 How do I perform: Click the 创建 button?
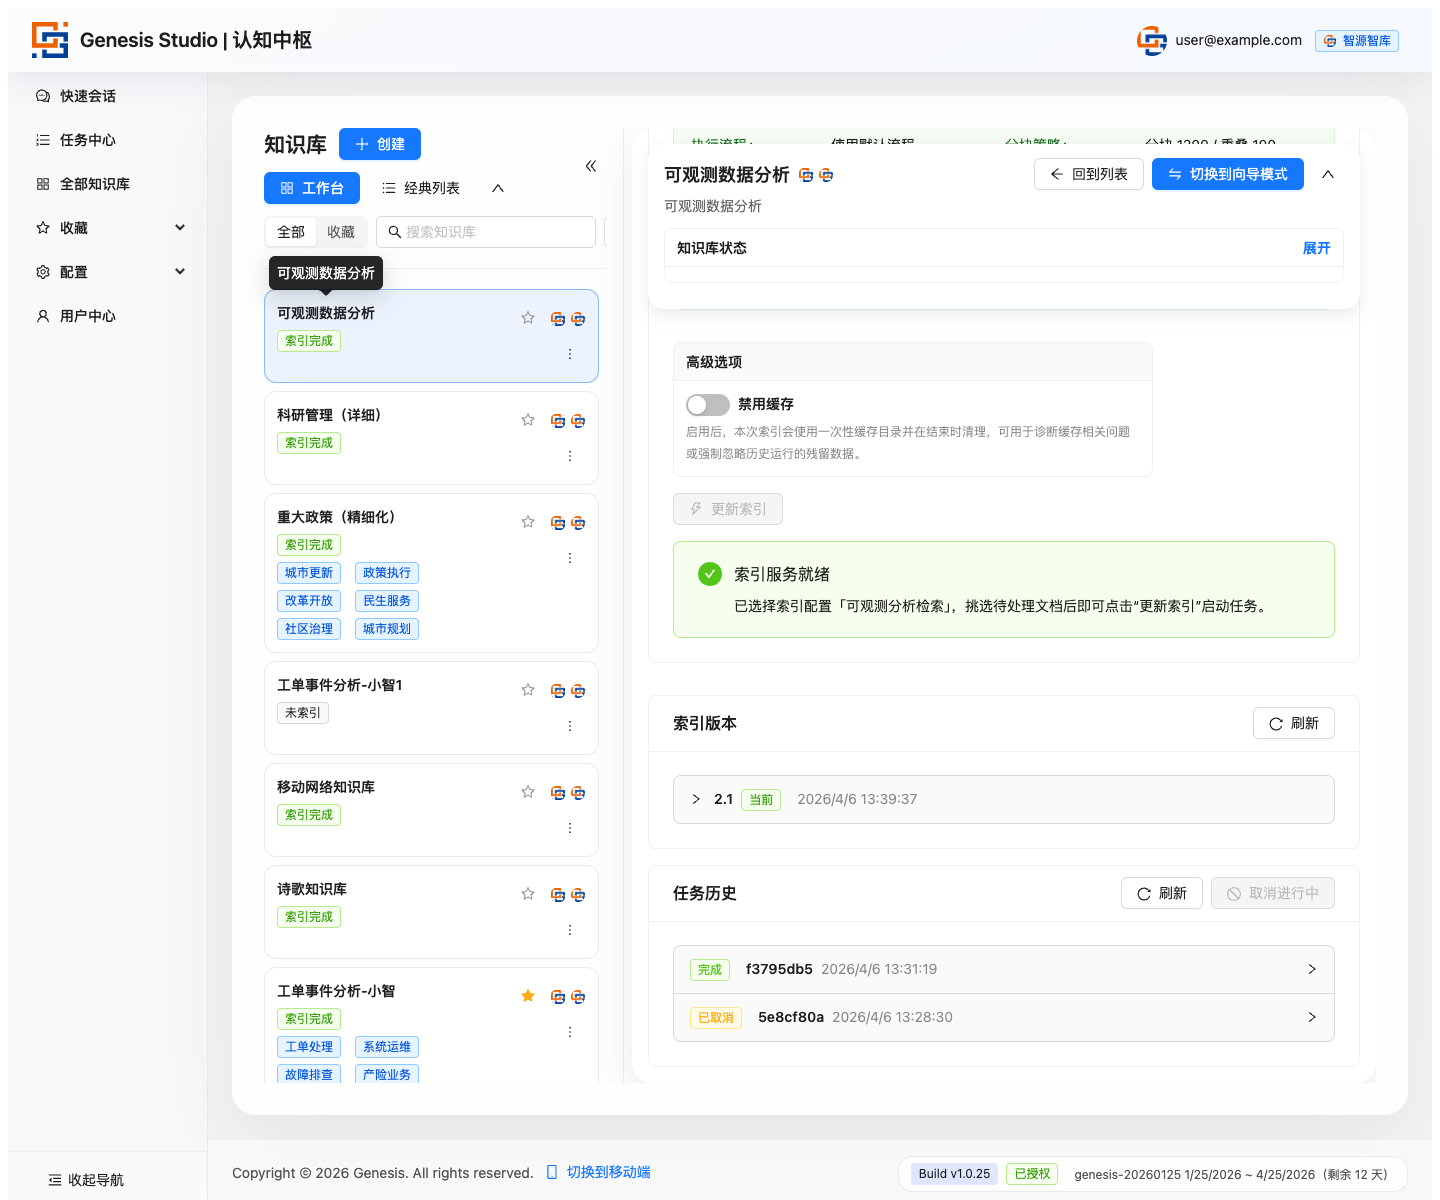coord(380,144)
